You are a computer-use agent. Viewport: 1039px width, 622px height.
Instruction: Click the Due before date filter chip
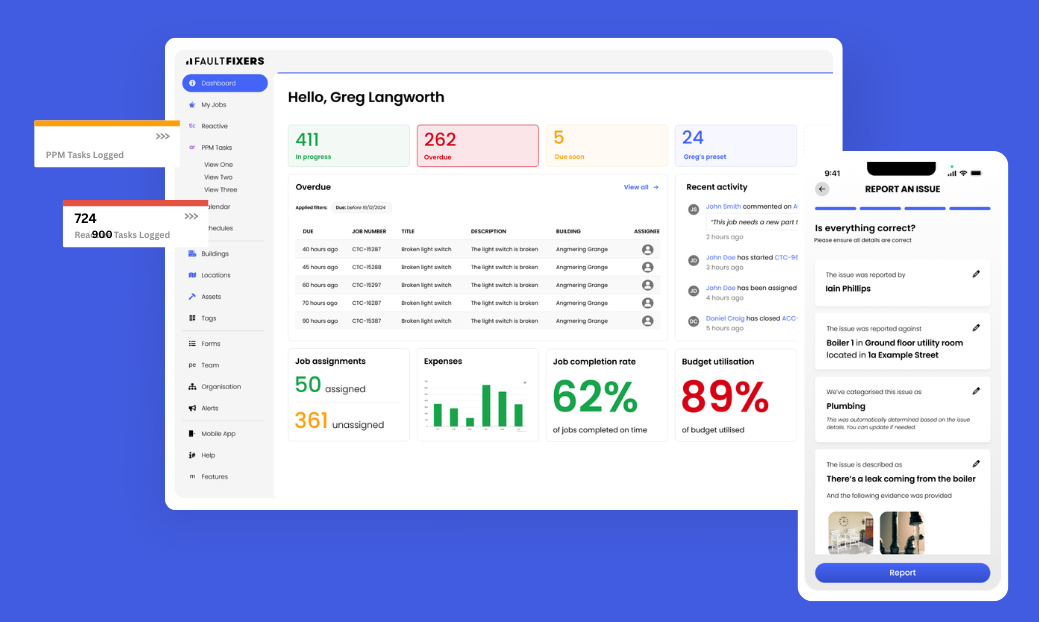(361, 207)
